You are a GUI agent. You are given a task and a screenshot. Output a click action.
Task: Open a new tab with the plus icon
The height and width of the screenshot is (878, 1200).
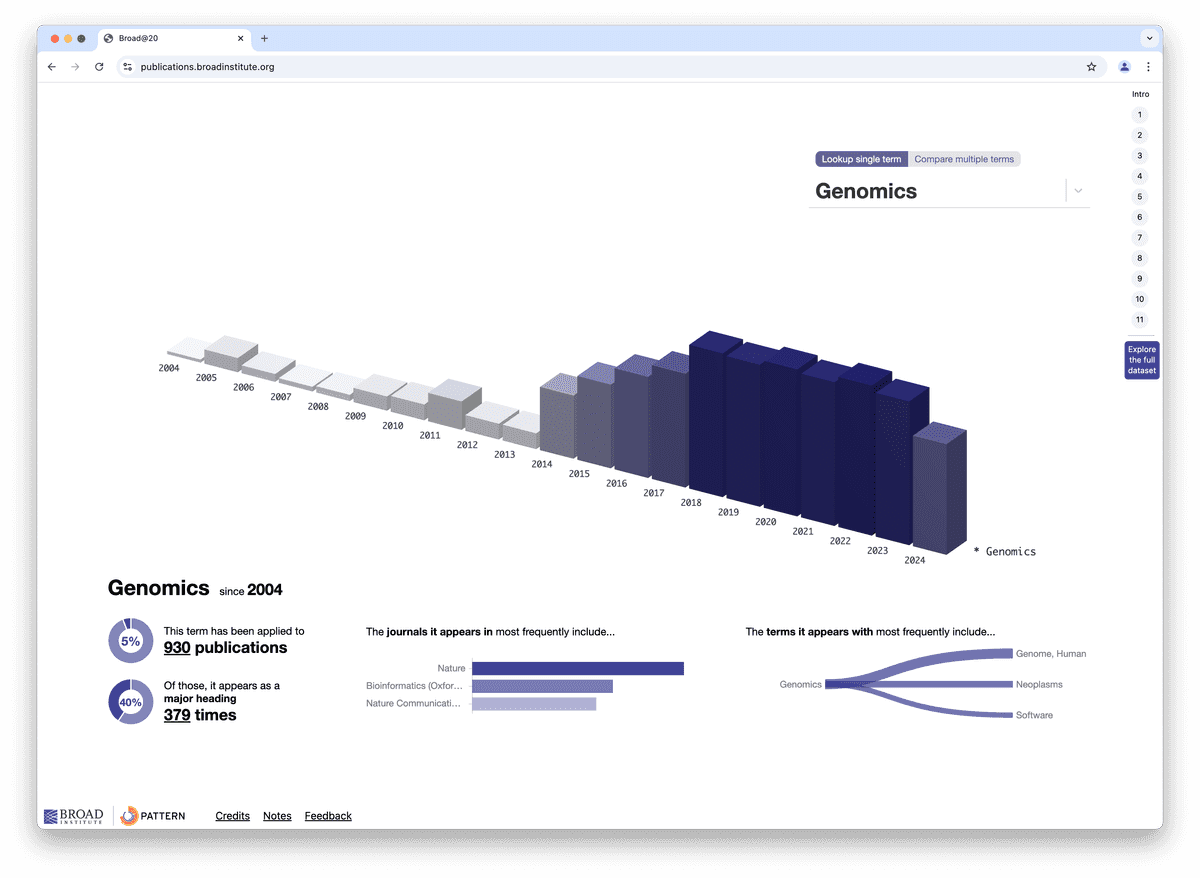(x=263, y=38)
